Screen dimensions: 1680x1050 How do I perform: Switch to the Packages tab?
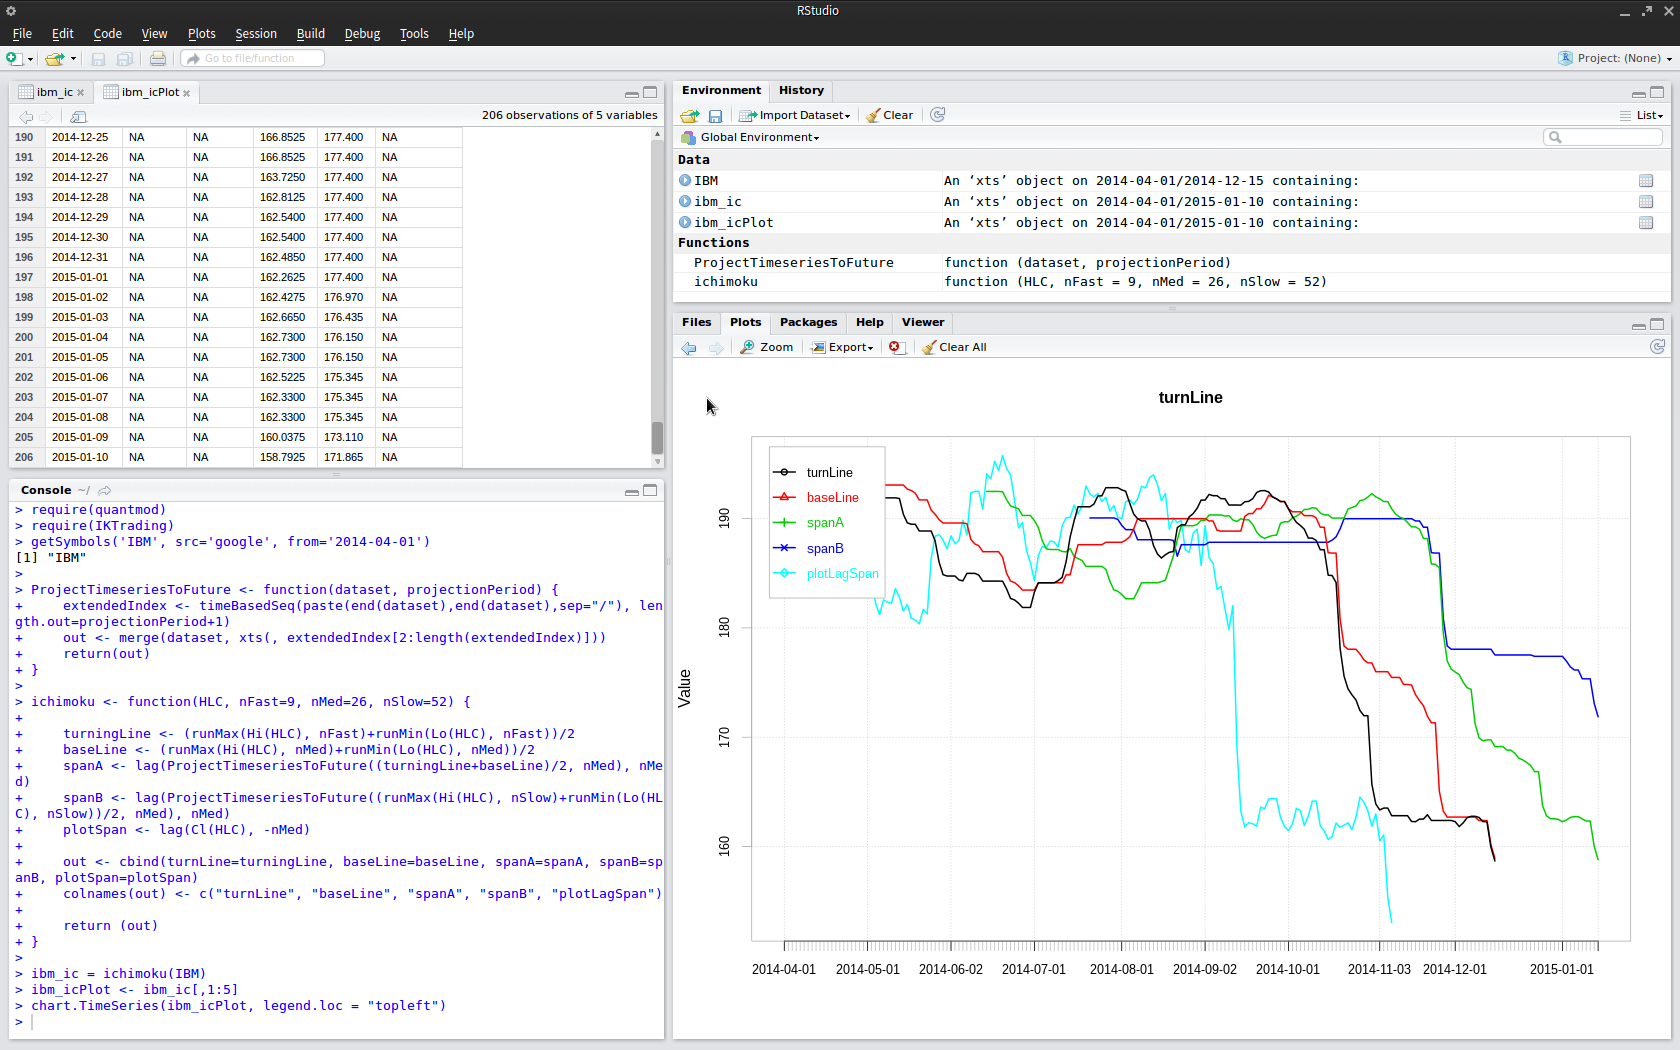808,322
